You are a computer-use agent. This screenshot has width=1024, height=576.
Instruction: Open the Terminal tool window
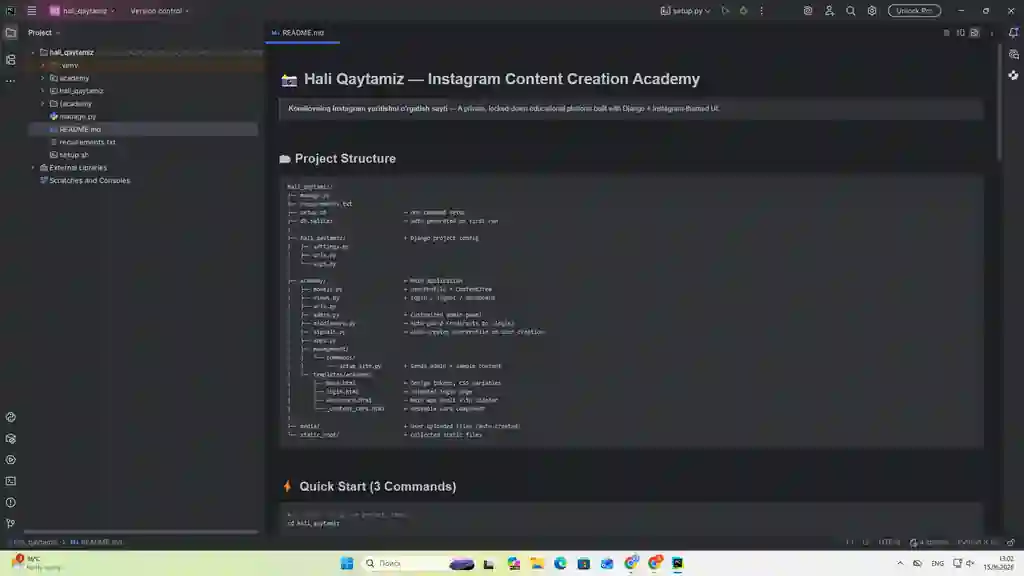[10, 481]
